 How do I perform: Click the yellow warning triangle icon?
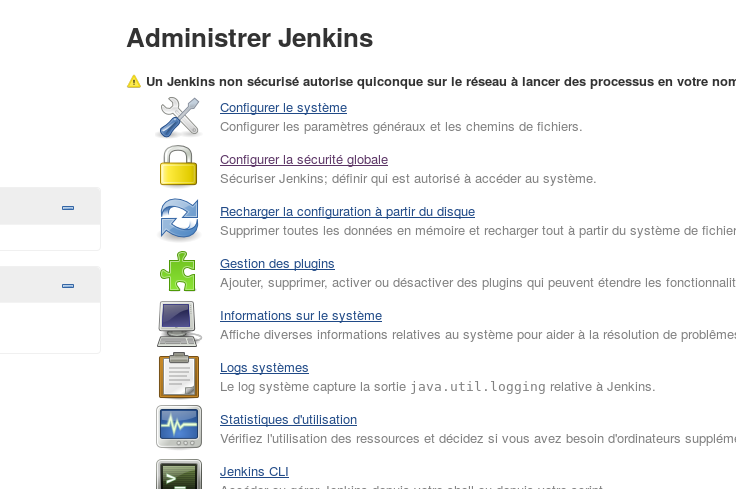(134, 82)
